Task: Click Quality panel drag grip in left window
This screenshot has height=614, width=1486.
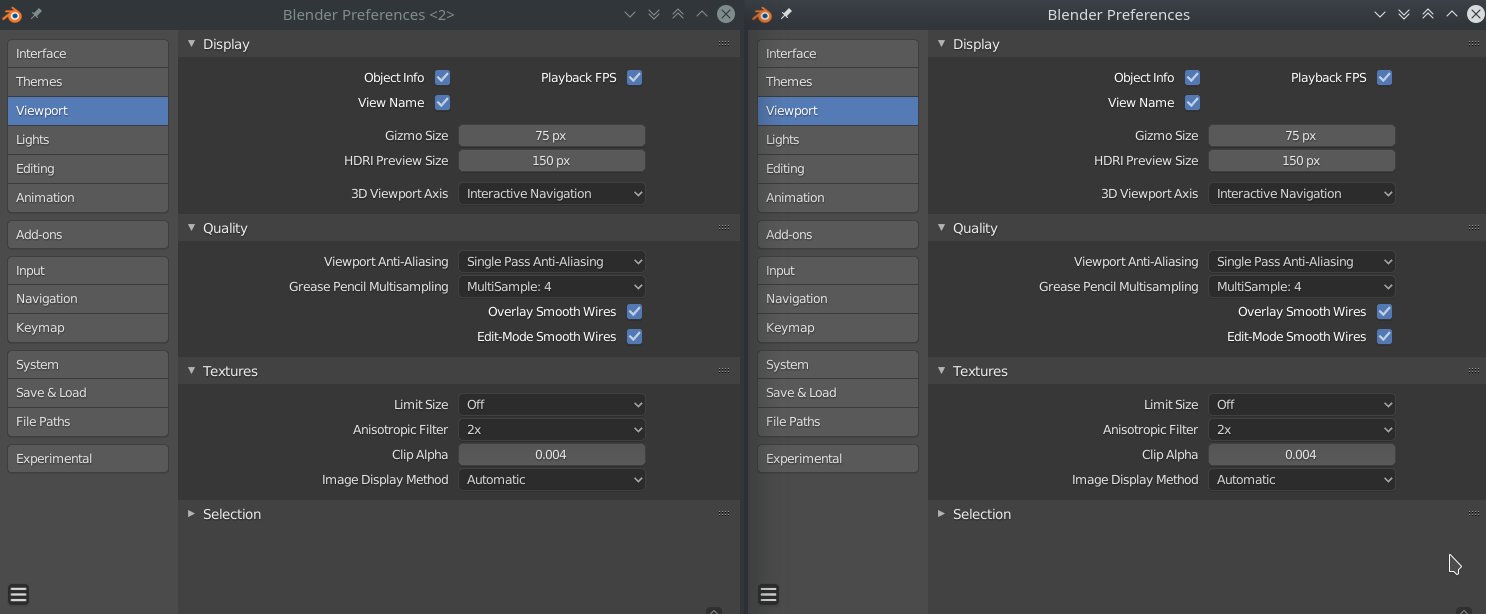Action: pyautogui.click(x=724, y=228)
